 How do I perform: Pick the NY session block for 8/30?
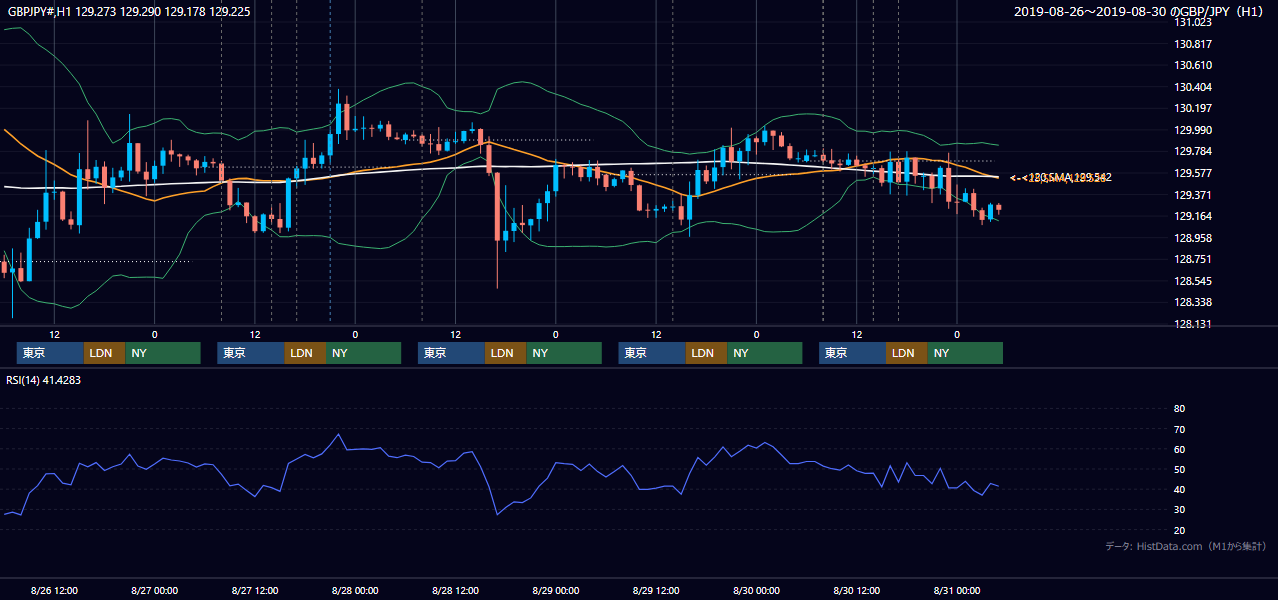(965, 353)
